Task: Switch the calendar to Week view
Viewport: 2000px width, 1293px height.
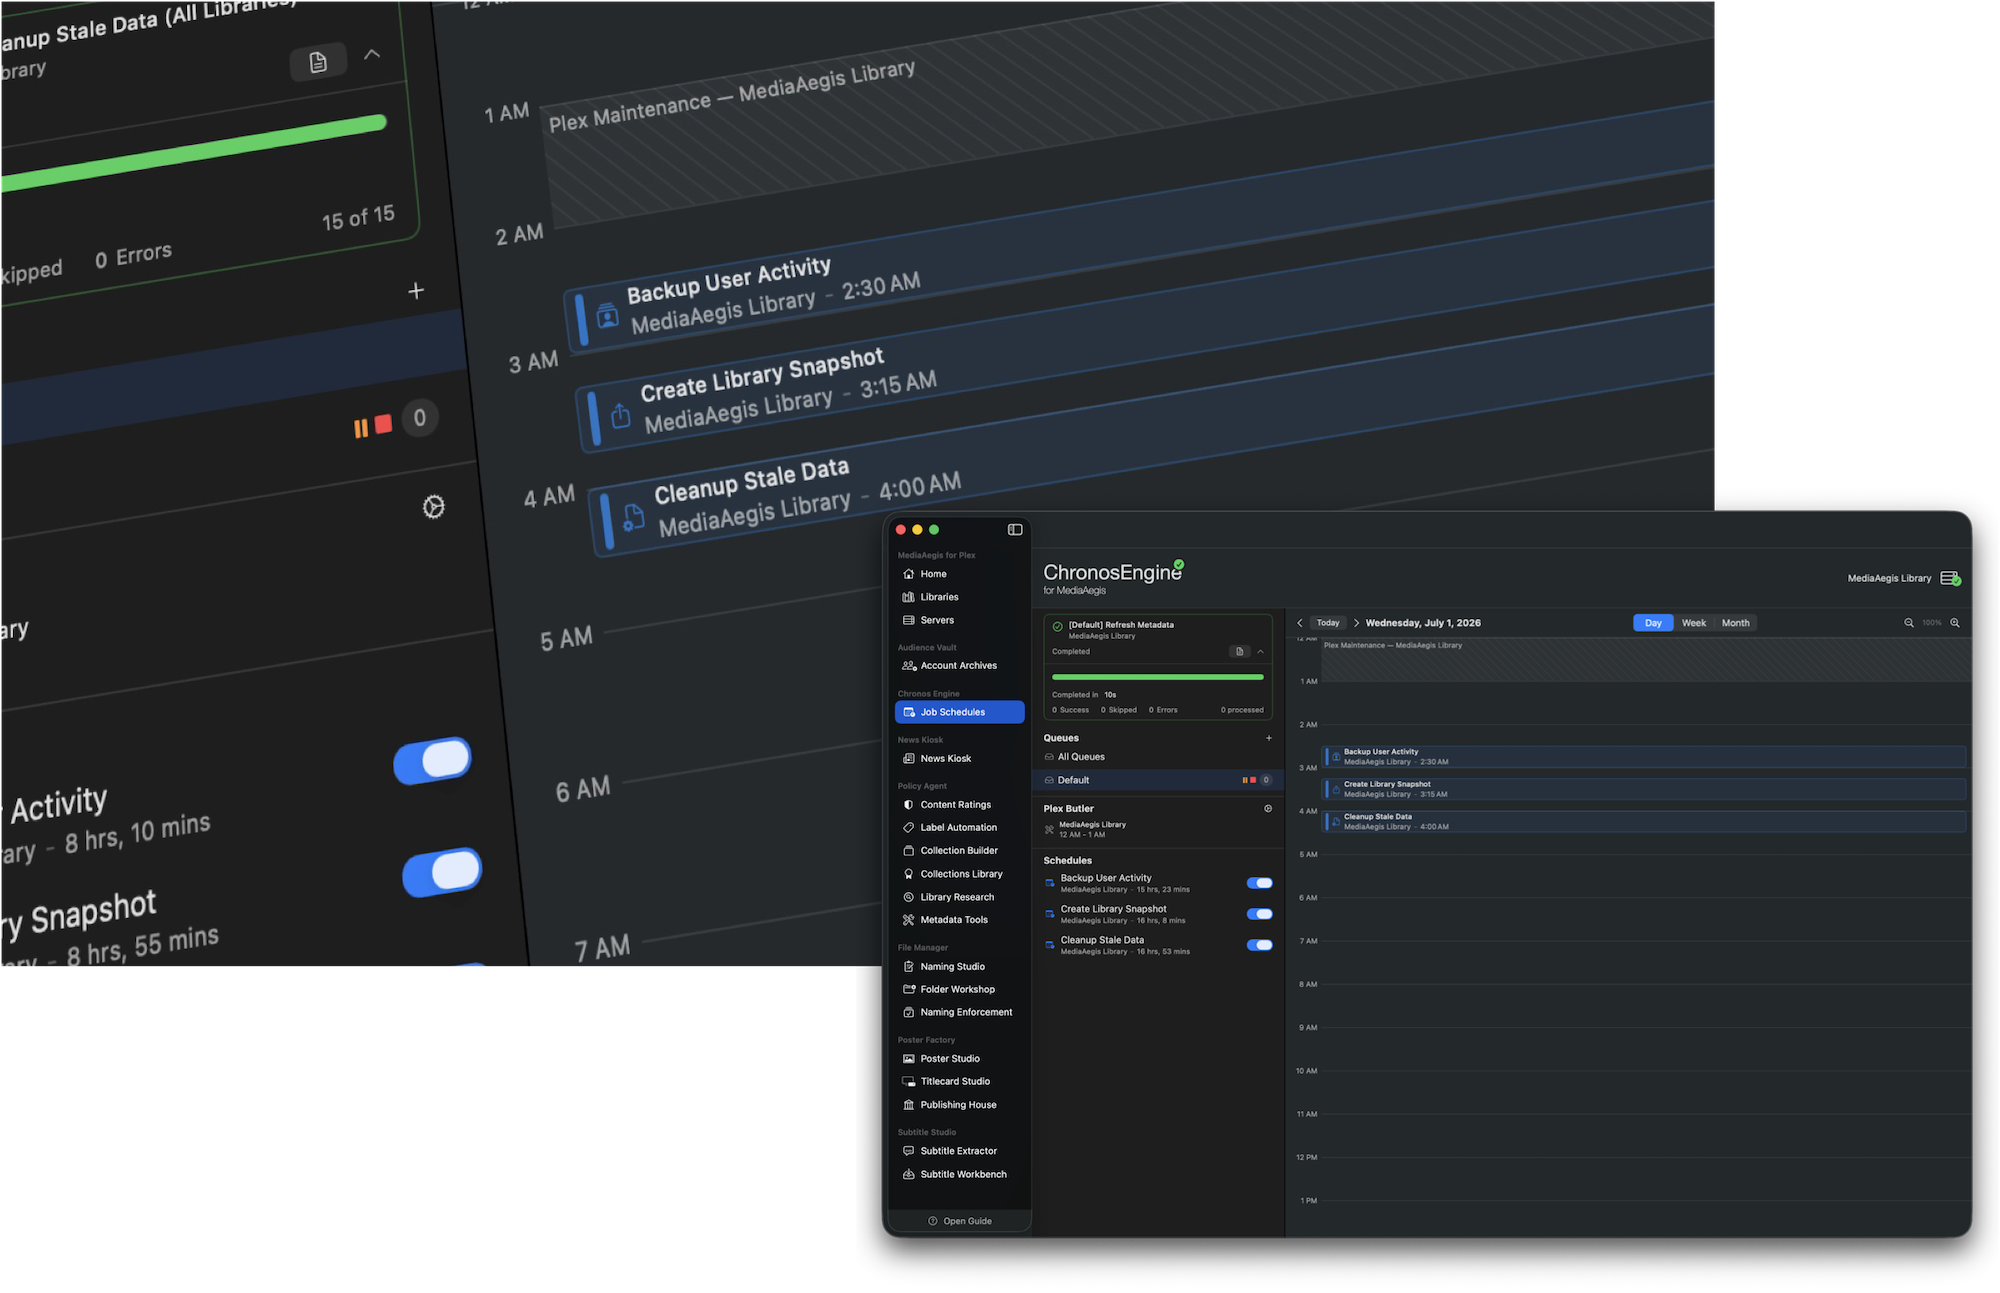Action: 1693,623
